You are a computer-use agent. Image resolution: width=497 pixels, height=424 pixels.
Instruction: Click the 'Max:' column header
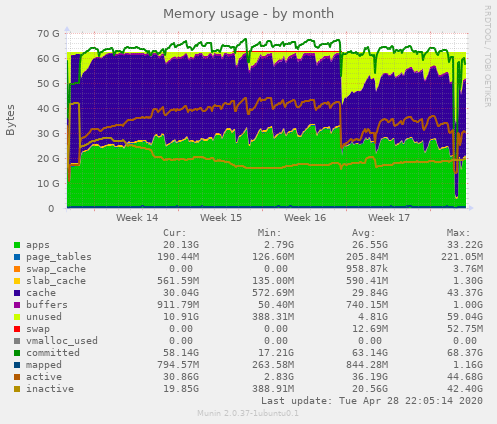[458, 233]
